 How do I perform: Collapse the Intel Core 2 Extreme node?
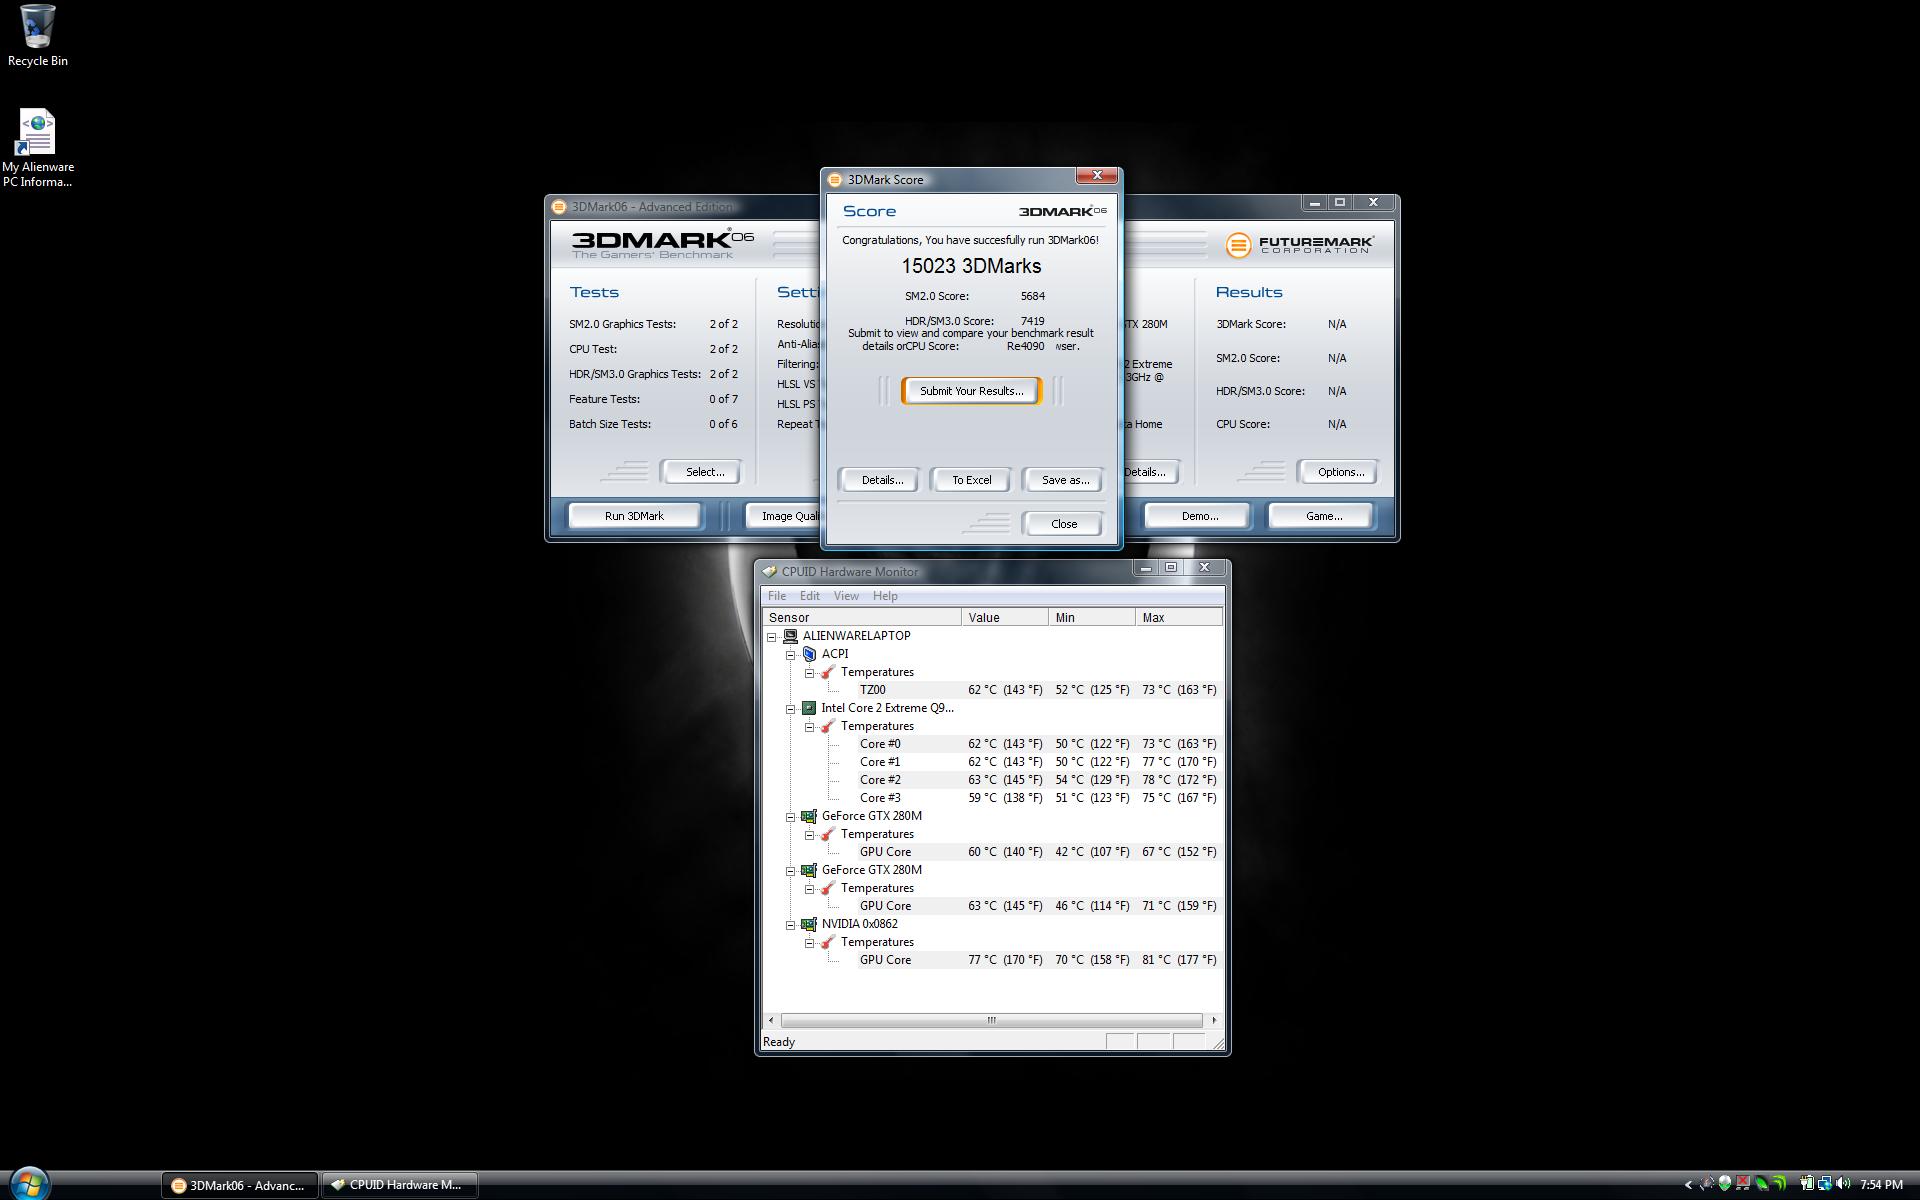click(791, 709)
